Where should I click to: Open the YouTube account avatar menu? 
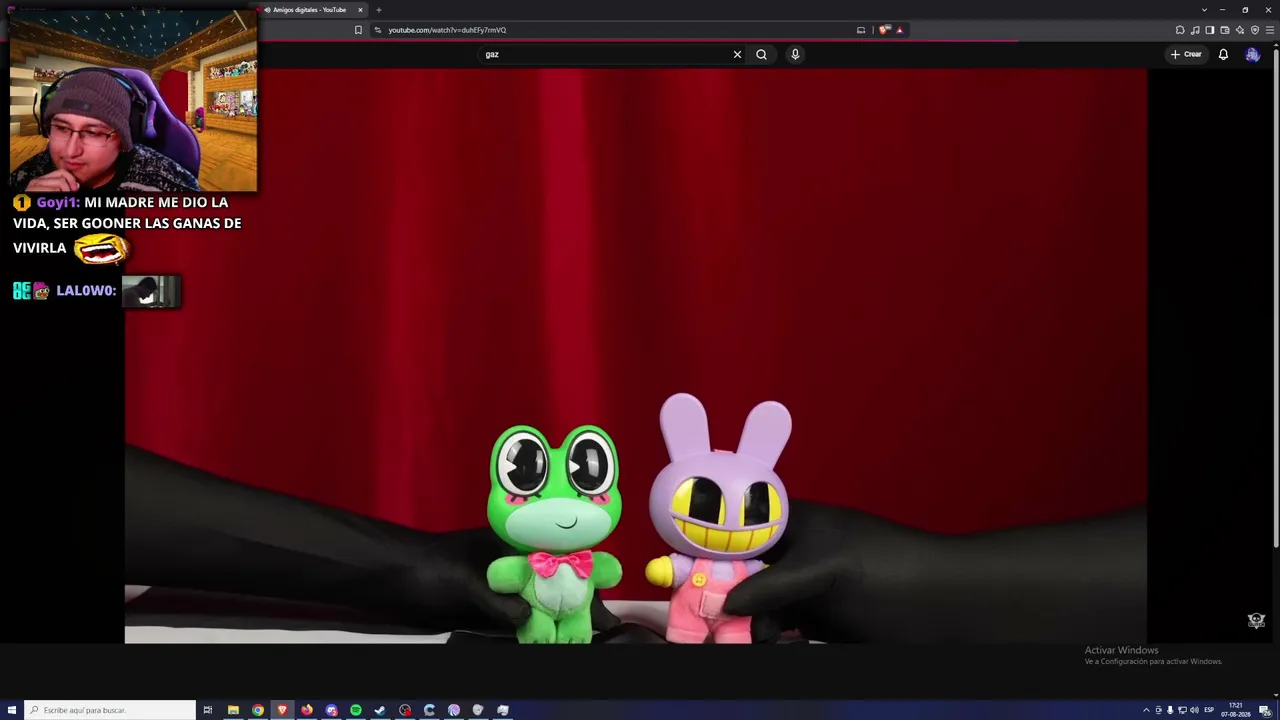[1252, 55]
